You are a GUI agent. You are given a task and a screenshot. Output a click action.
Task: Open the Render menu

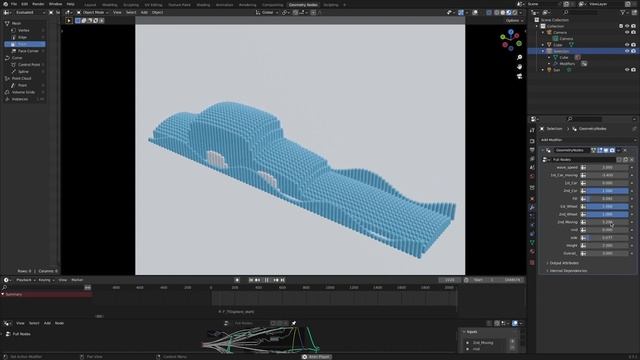pos(38,4)
